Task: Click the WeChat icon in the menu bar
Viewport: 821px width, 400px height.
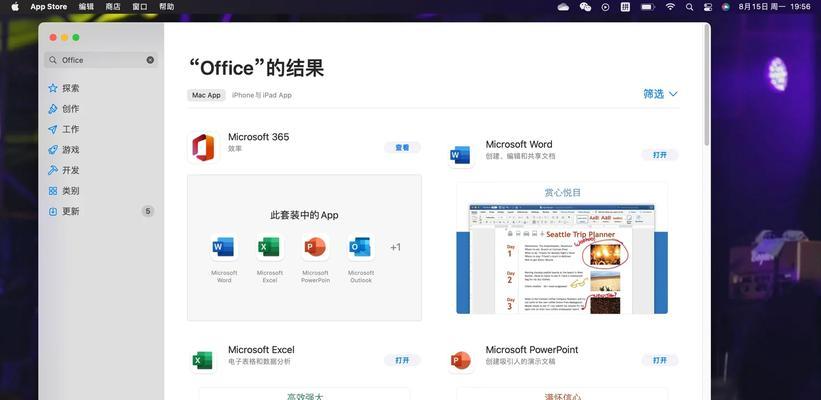Action: point(585,7)
